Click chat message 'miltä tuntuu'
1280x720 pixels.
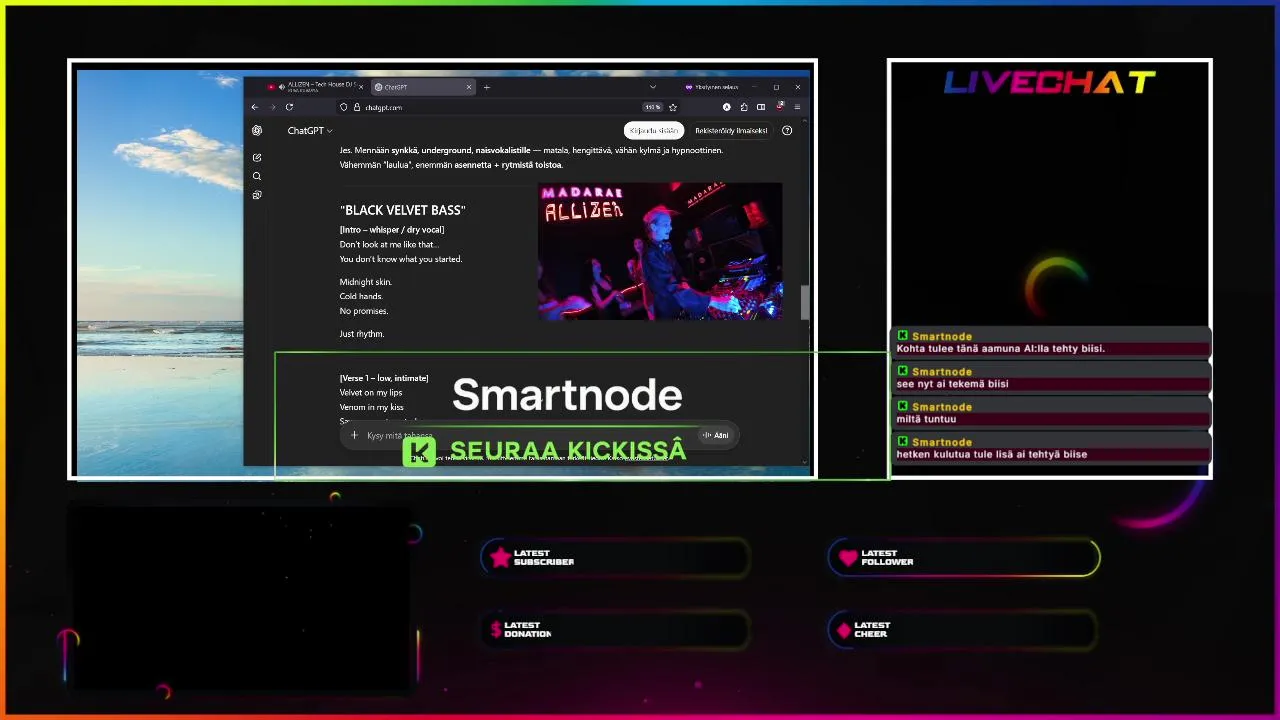coord(927,419)
